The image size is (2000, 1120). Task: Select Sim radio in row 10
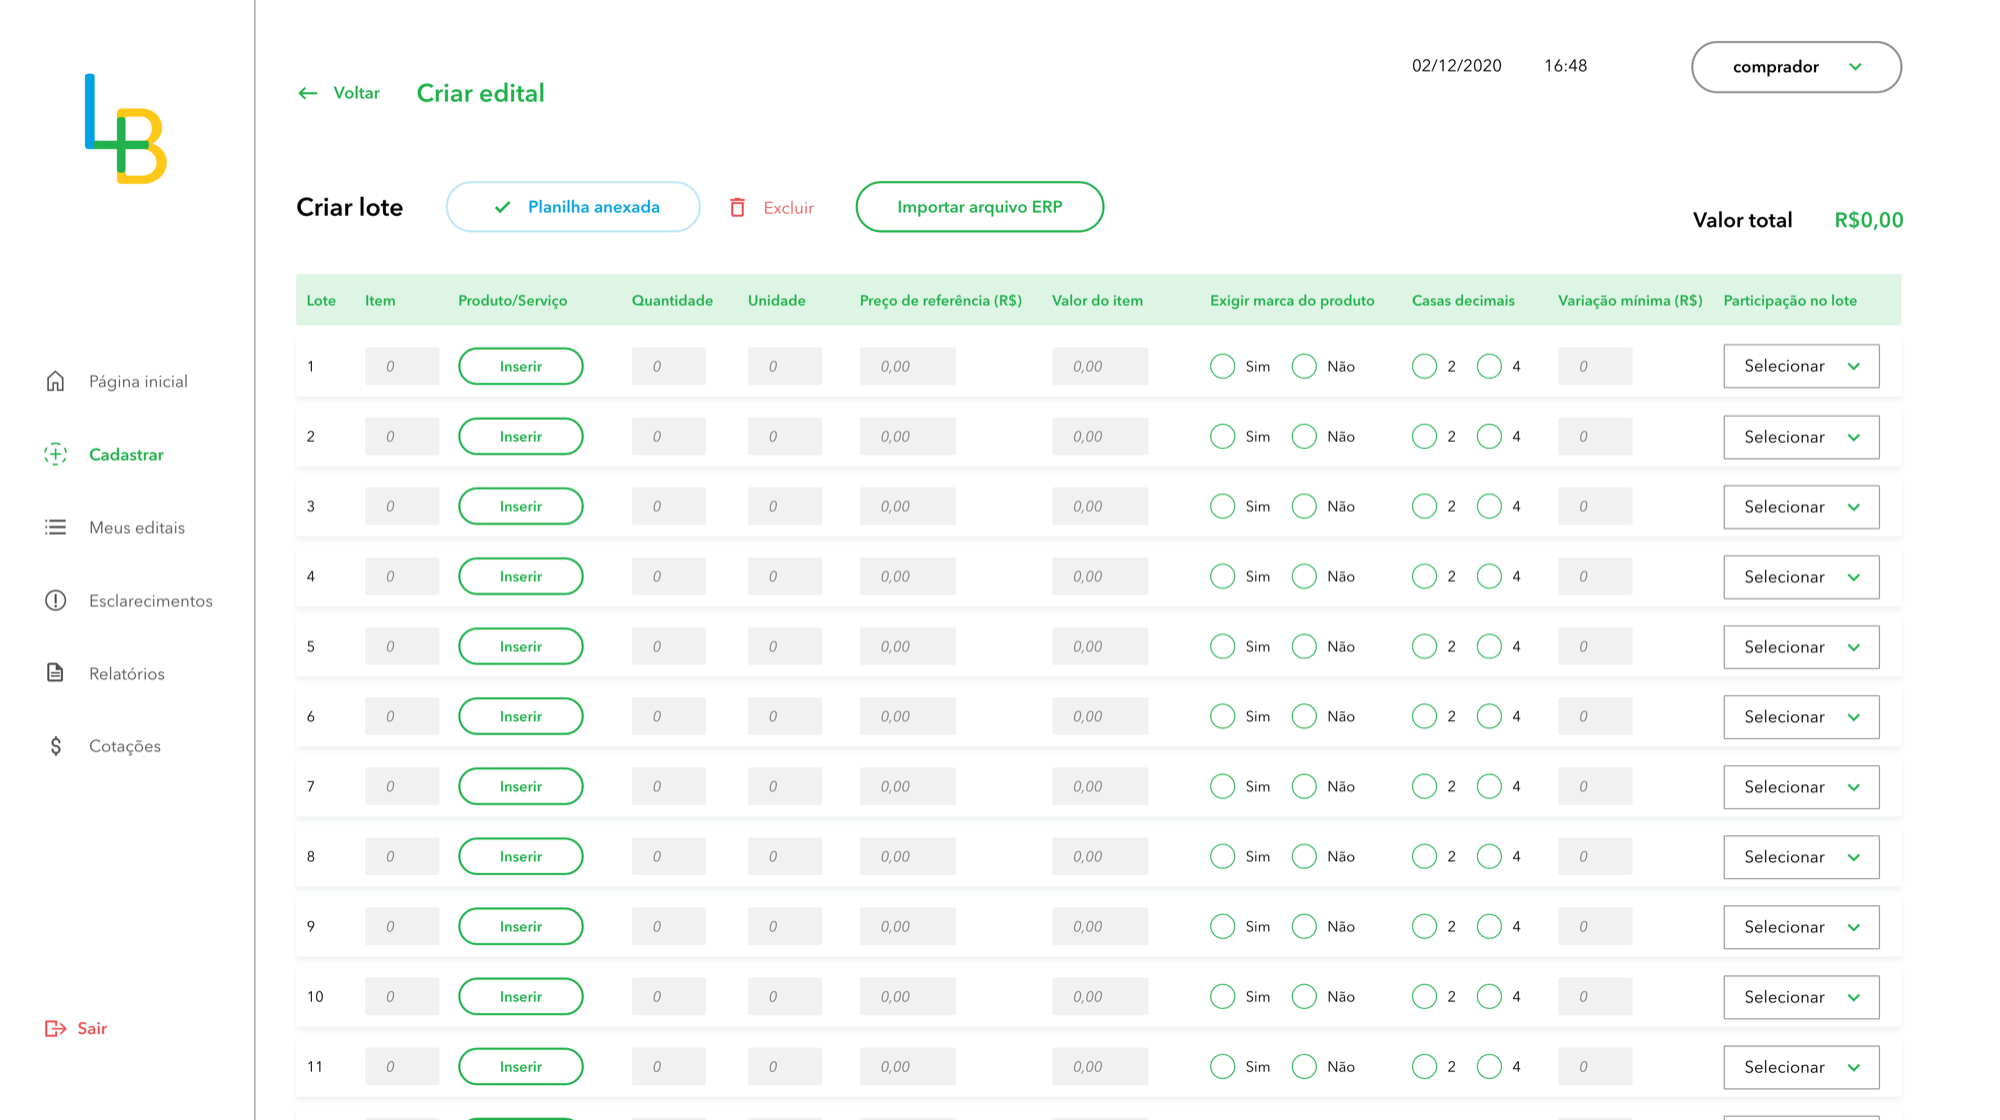tap(1222, 996)
